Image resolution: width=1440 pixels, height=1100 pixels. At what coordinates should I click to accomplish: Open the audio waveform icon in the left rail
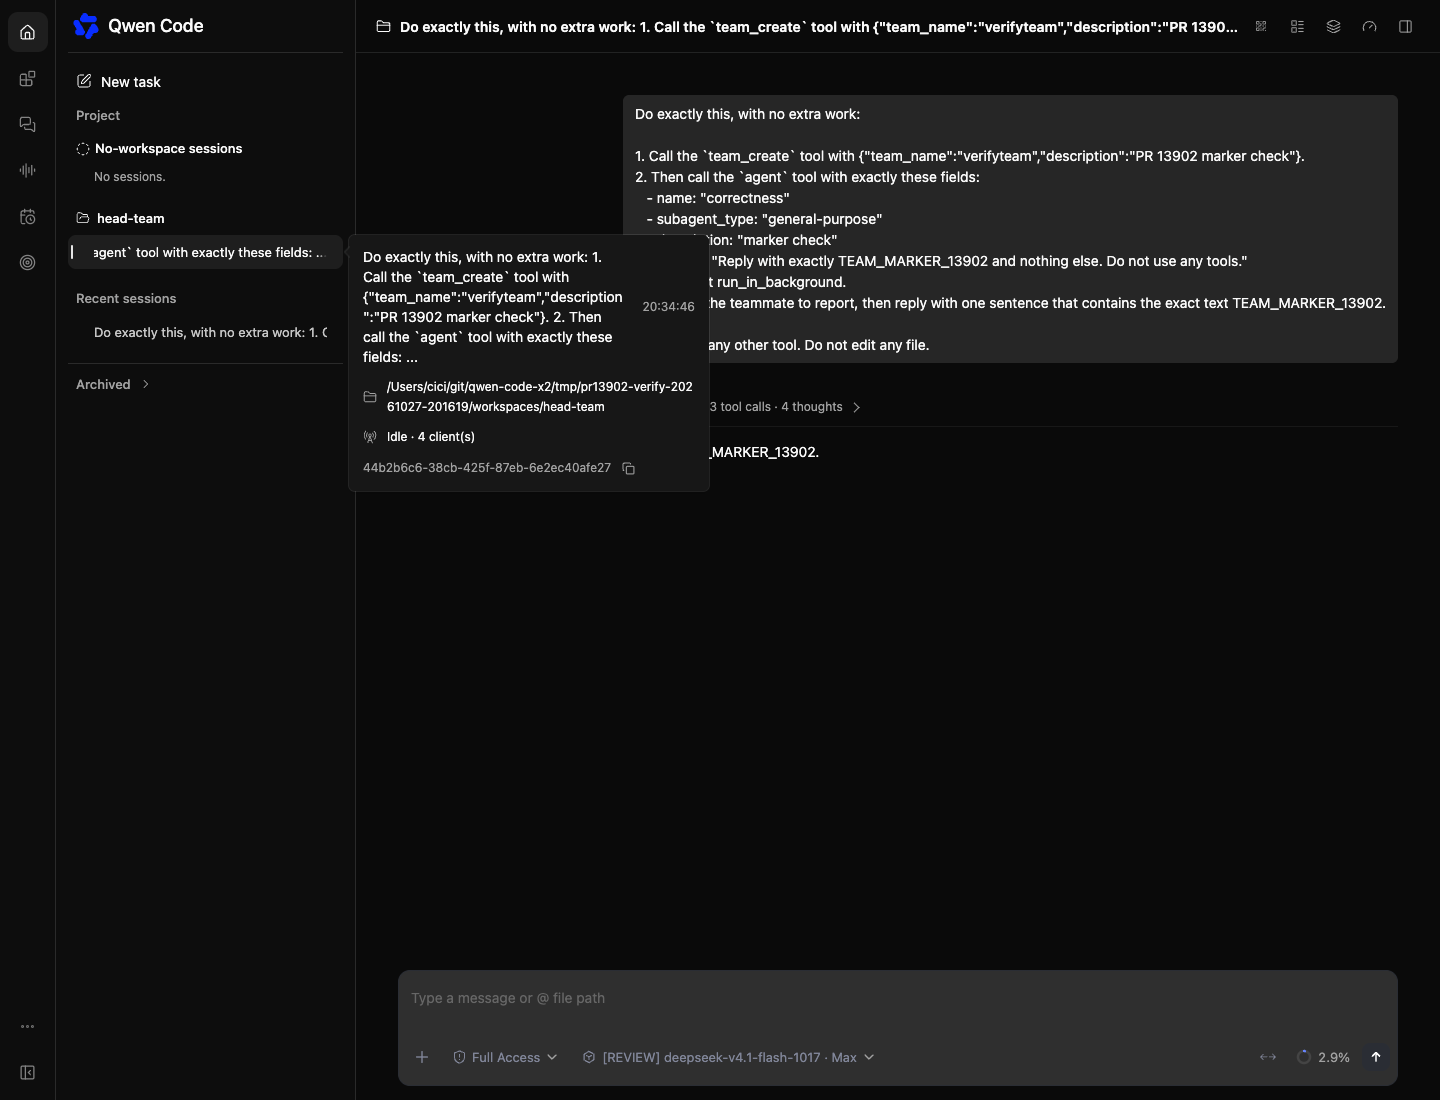pos(27,170)
